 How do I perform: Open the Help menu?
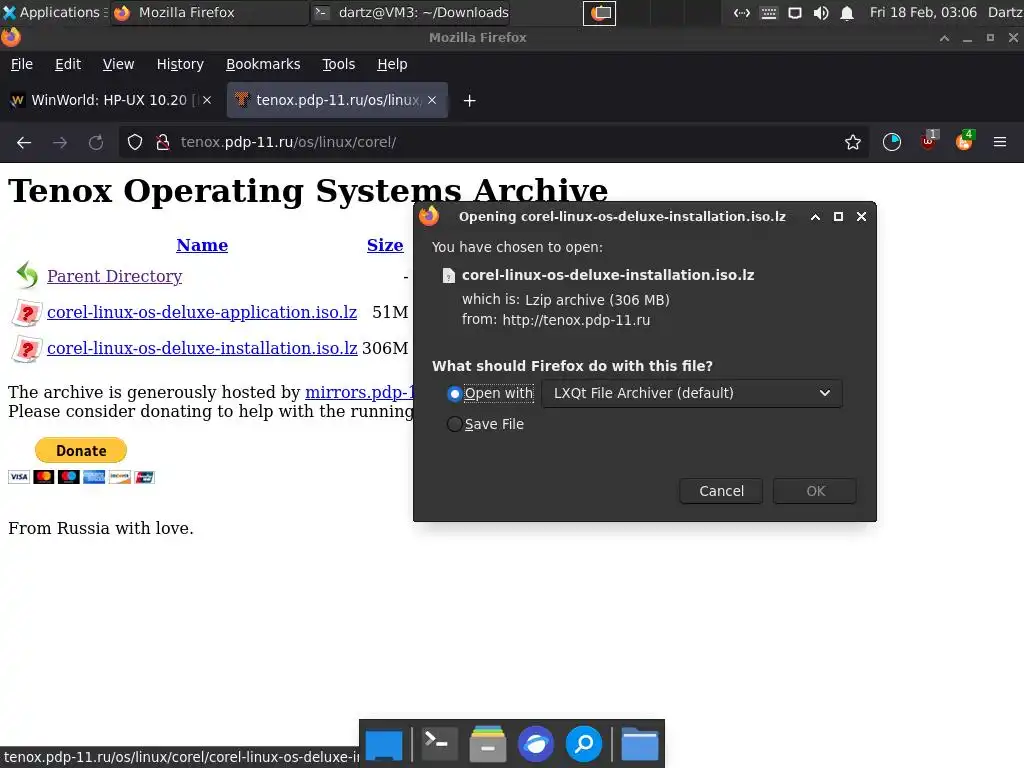[x=392, y=64]
